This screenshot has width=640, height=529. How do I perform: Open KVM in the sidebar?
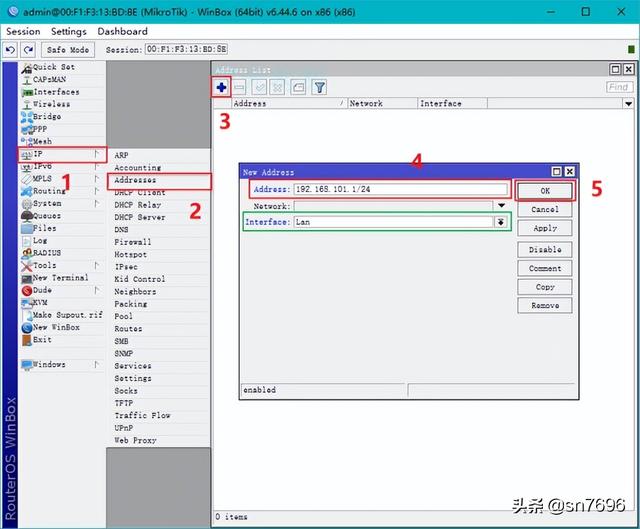pyautogui.click(x=63, y=302)
